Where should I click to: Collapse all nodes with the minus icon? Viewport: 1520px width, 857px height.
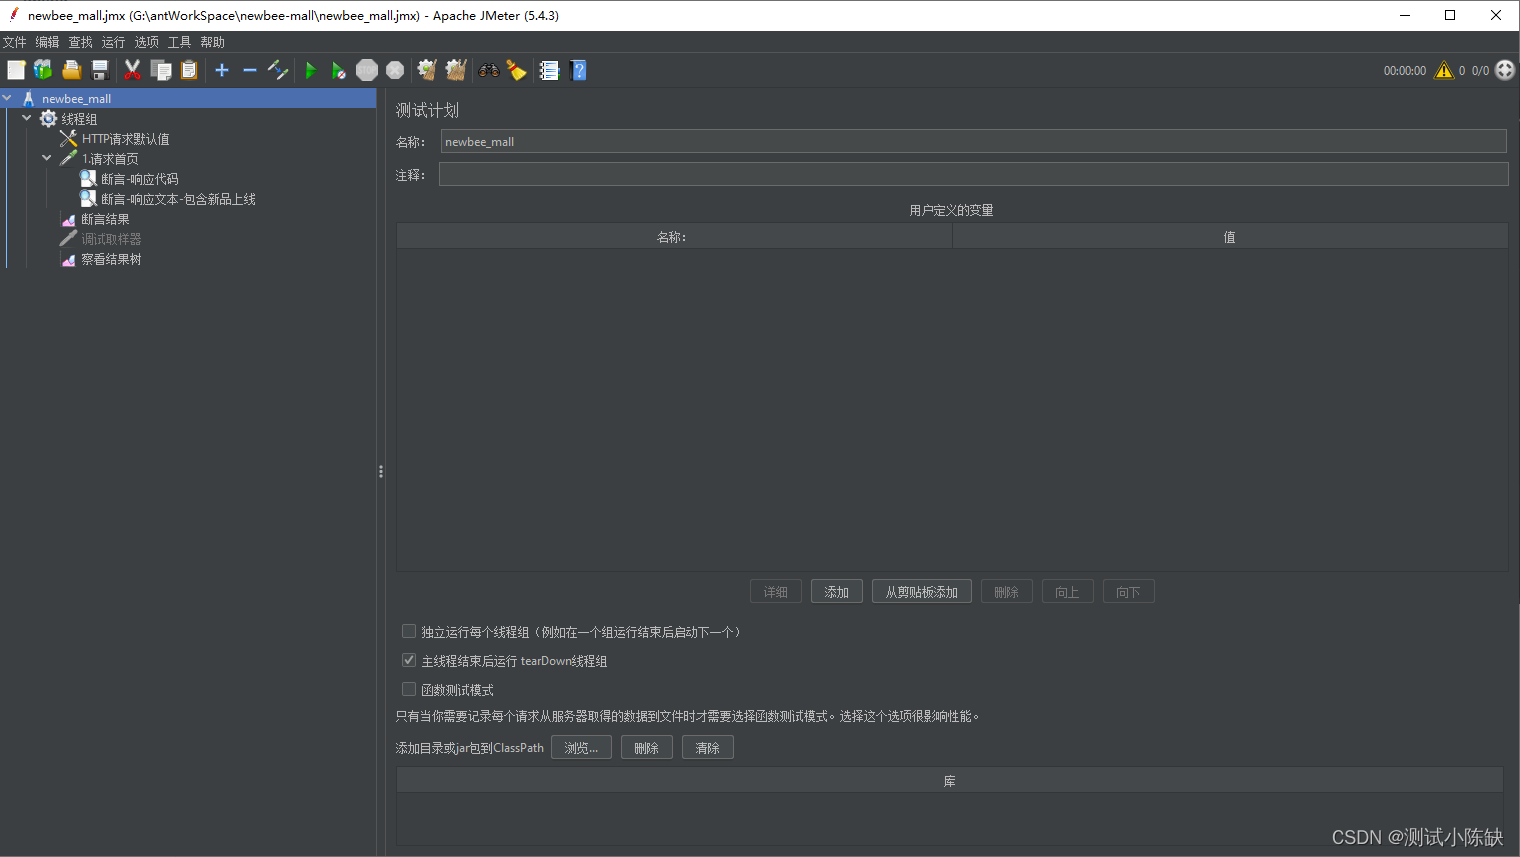[x=250, y=70]
